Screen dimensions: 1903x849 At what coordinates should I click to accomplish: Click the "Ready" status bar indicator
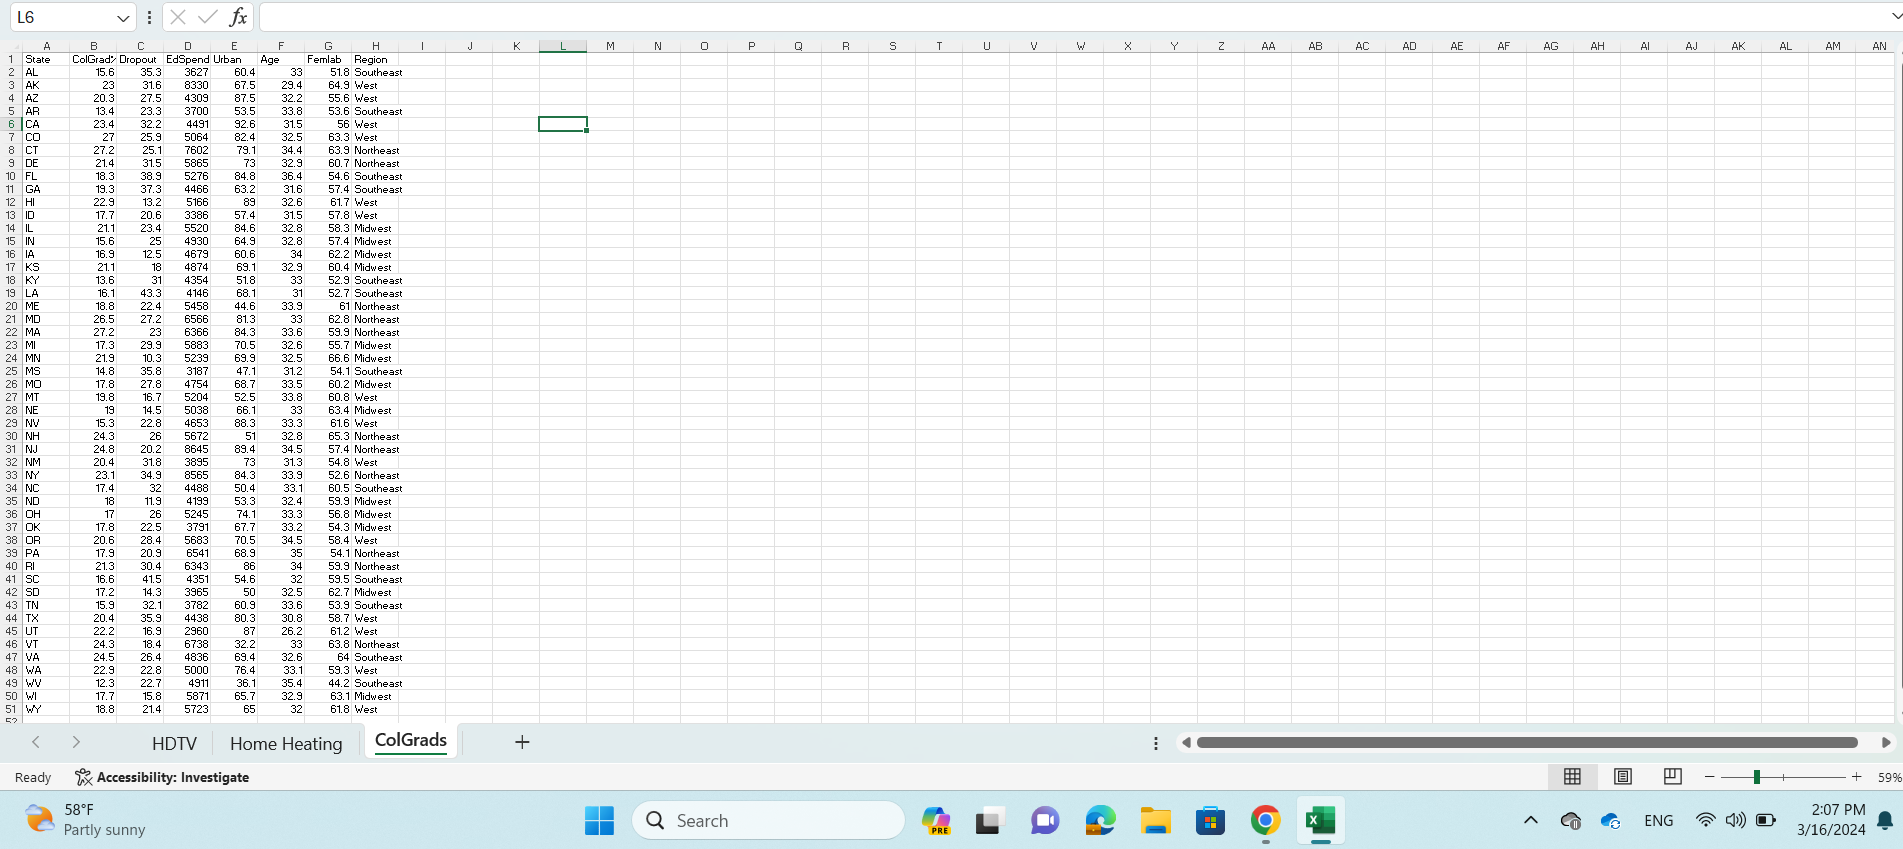33,777
